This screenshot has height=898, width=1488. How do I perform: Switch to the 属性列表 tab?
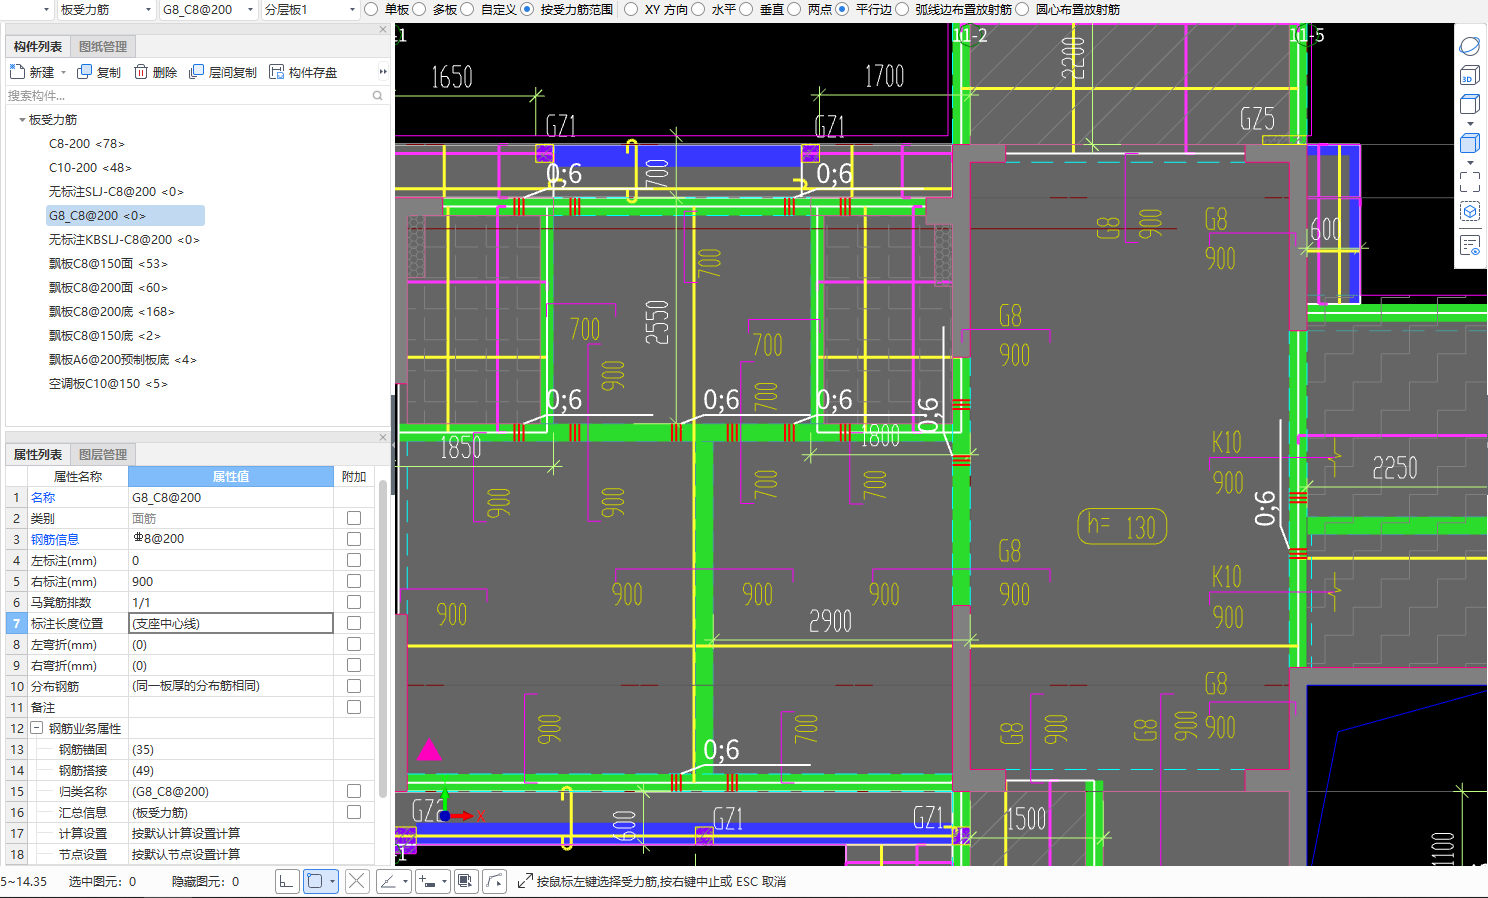coord(38,455)
